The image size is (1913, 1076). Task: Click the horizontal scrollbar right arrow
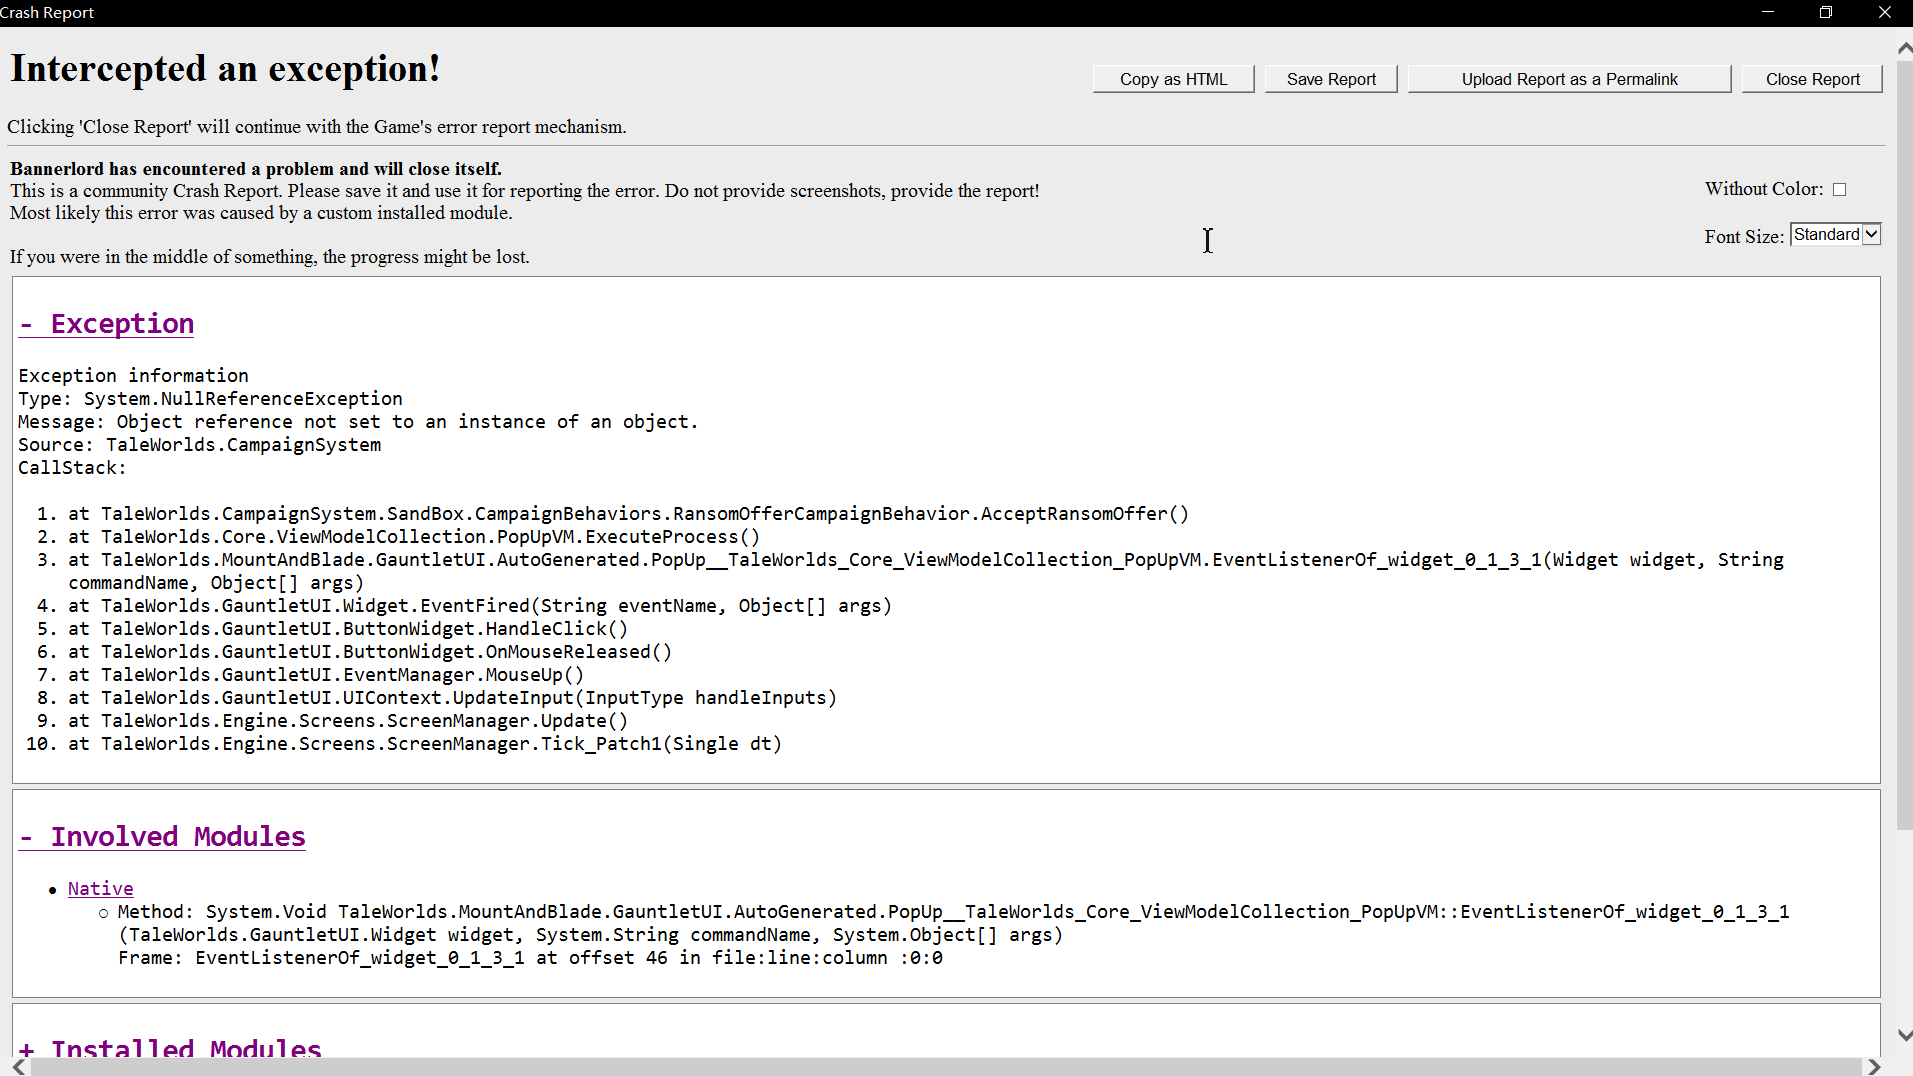pyautogui.click(x=1874, y=1067)
